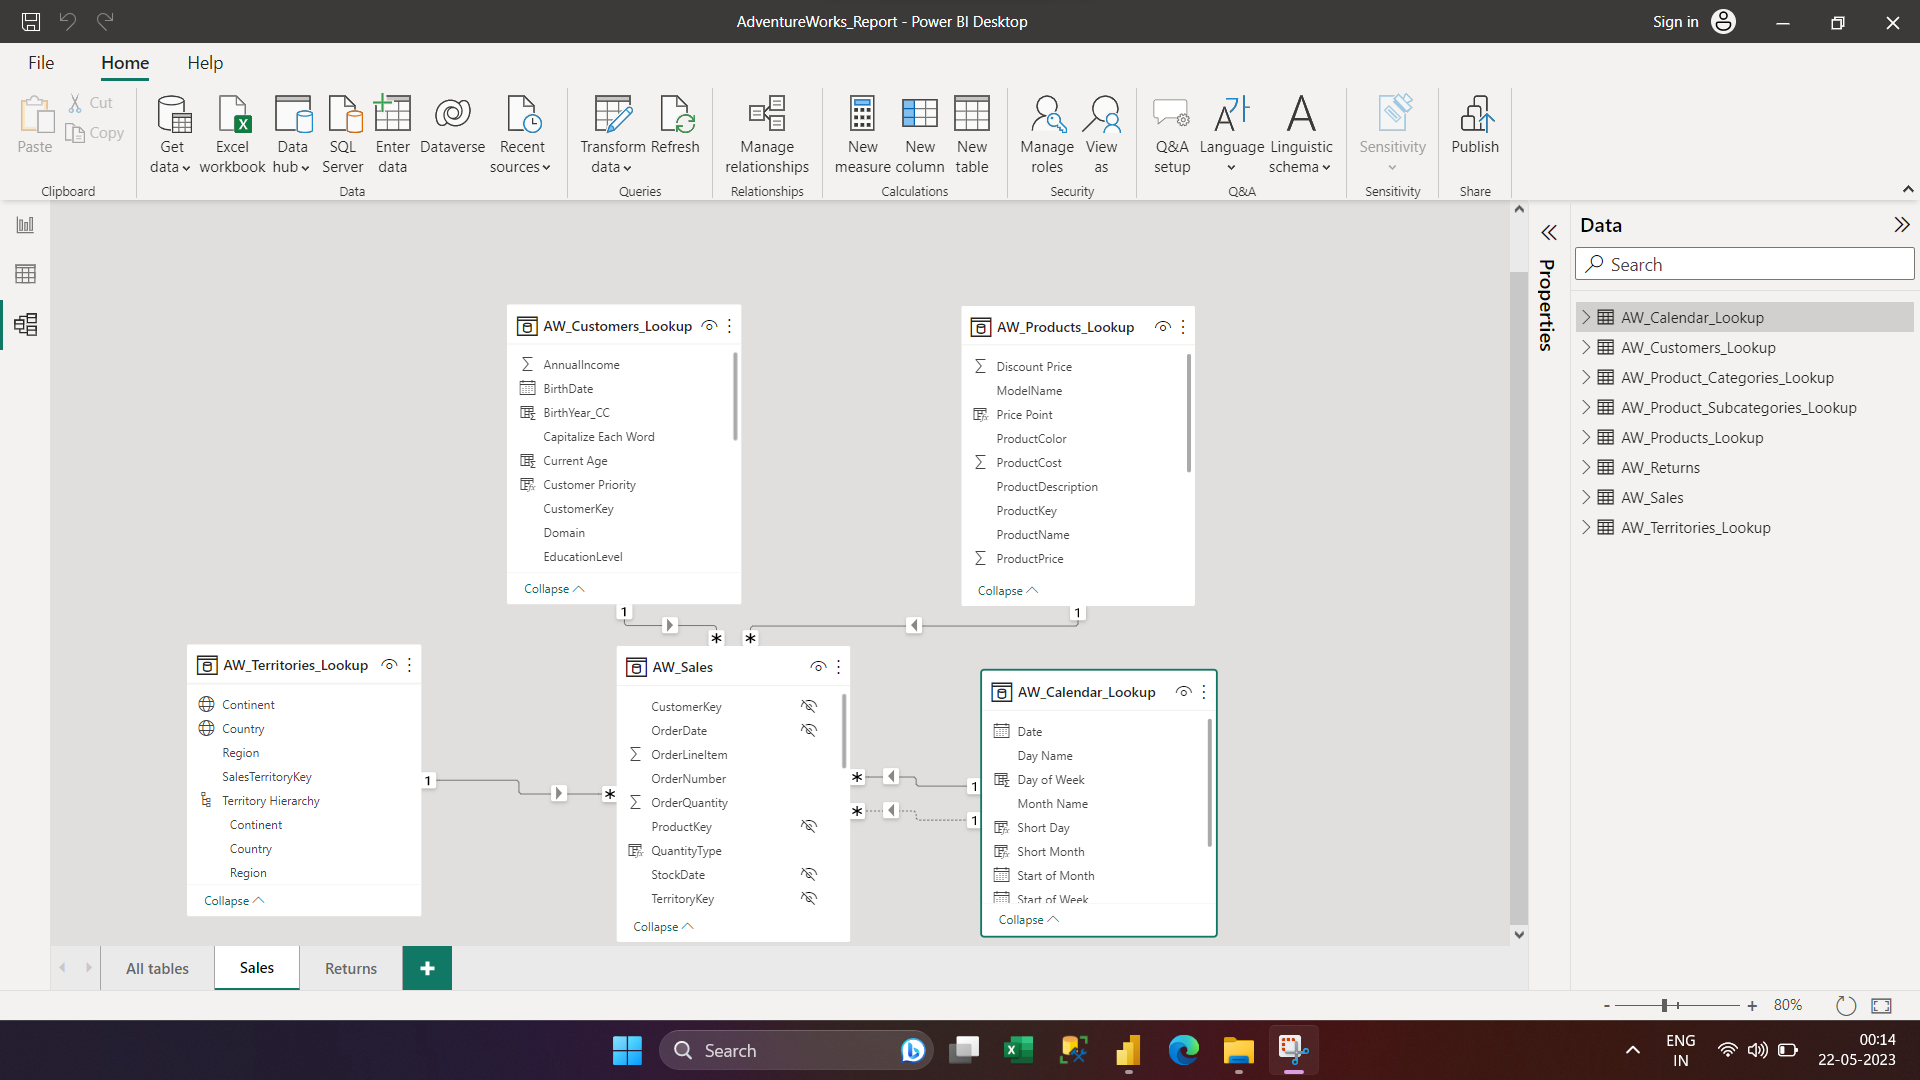Unhide the CustomerKey field in AW_Sales
The image size is (1920, 1080).
809,706
